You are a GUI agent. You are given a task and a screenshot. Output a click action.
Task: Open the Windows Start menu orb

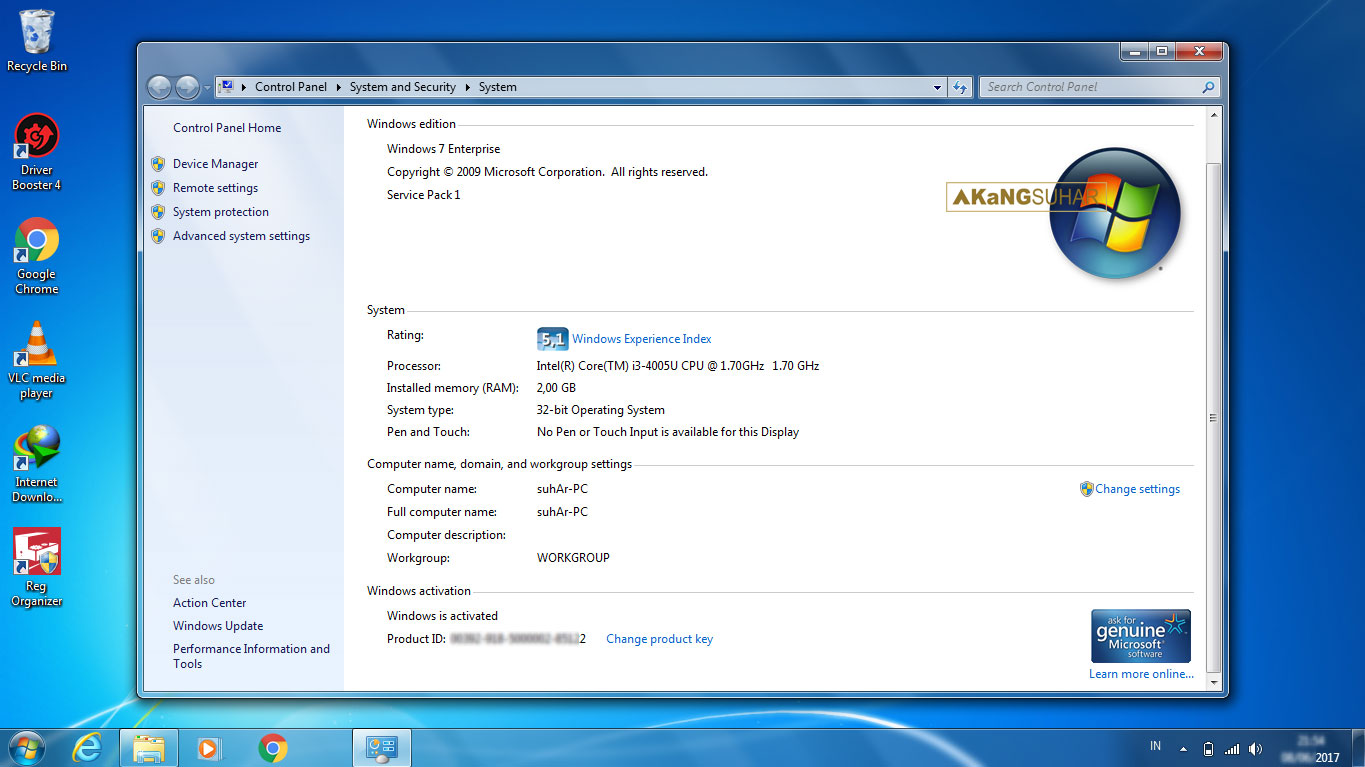tap(26, 747)
